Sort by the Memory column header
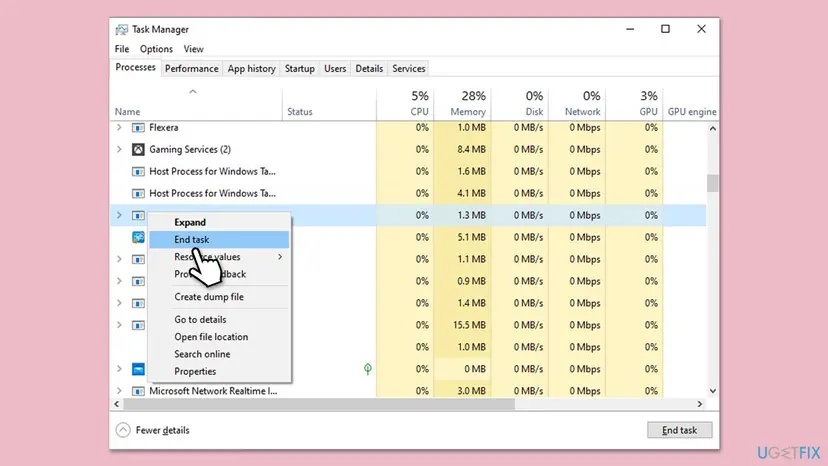828x466 pixels. pyautogui.click(x=463, y=104)
